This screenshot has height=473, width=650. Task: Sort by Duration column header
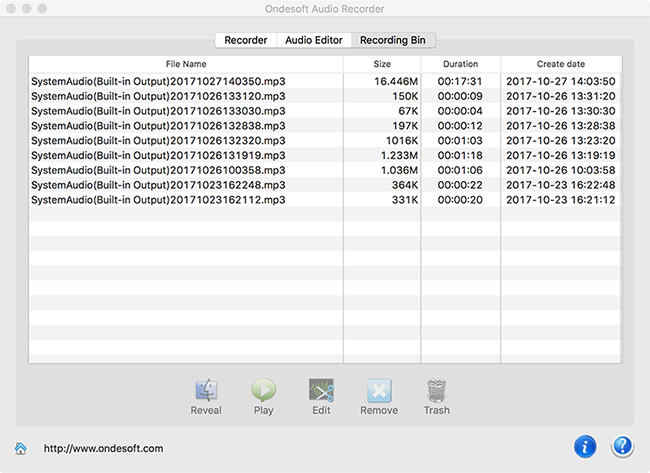coord(460,64)
